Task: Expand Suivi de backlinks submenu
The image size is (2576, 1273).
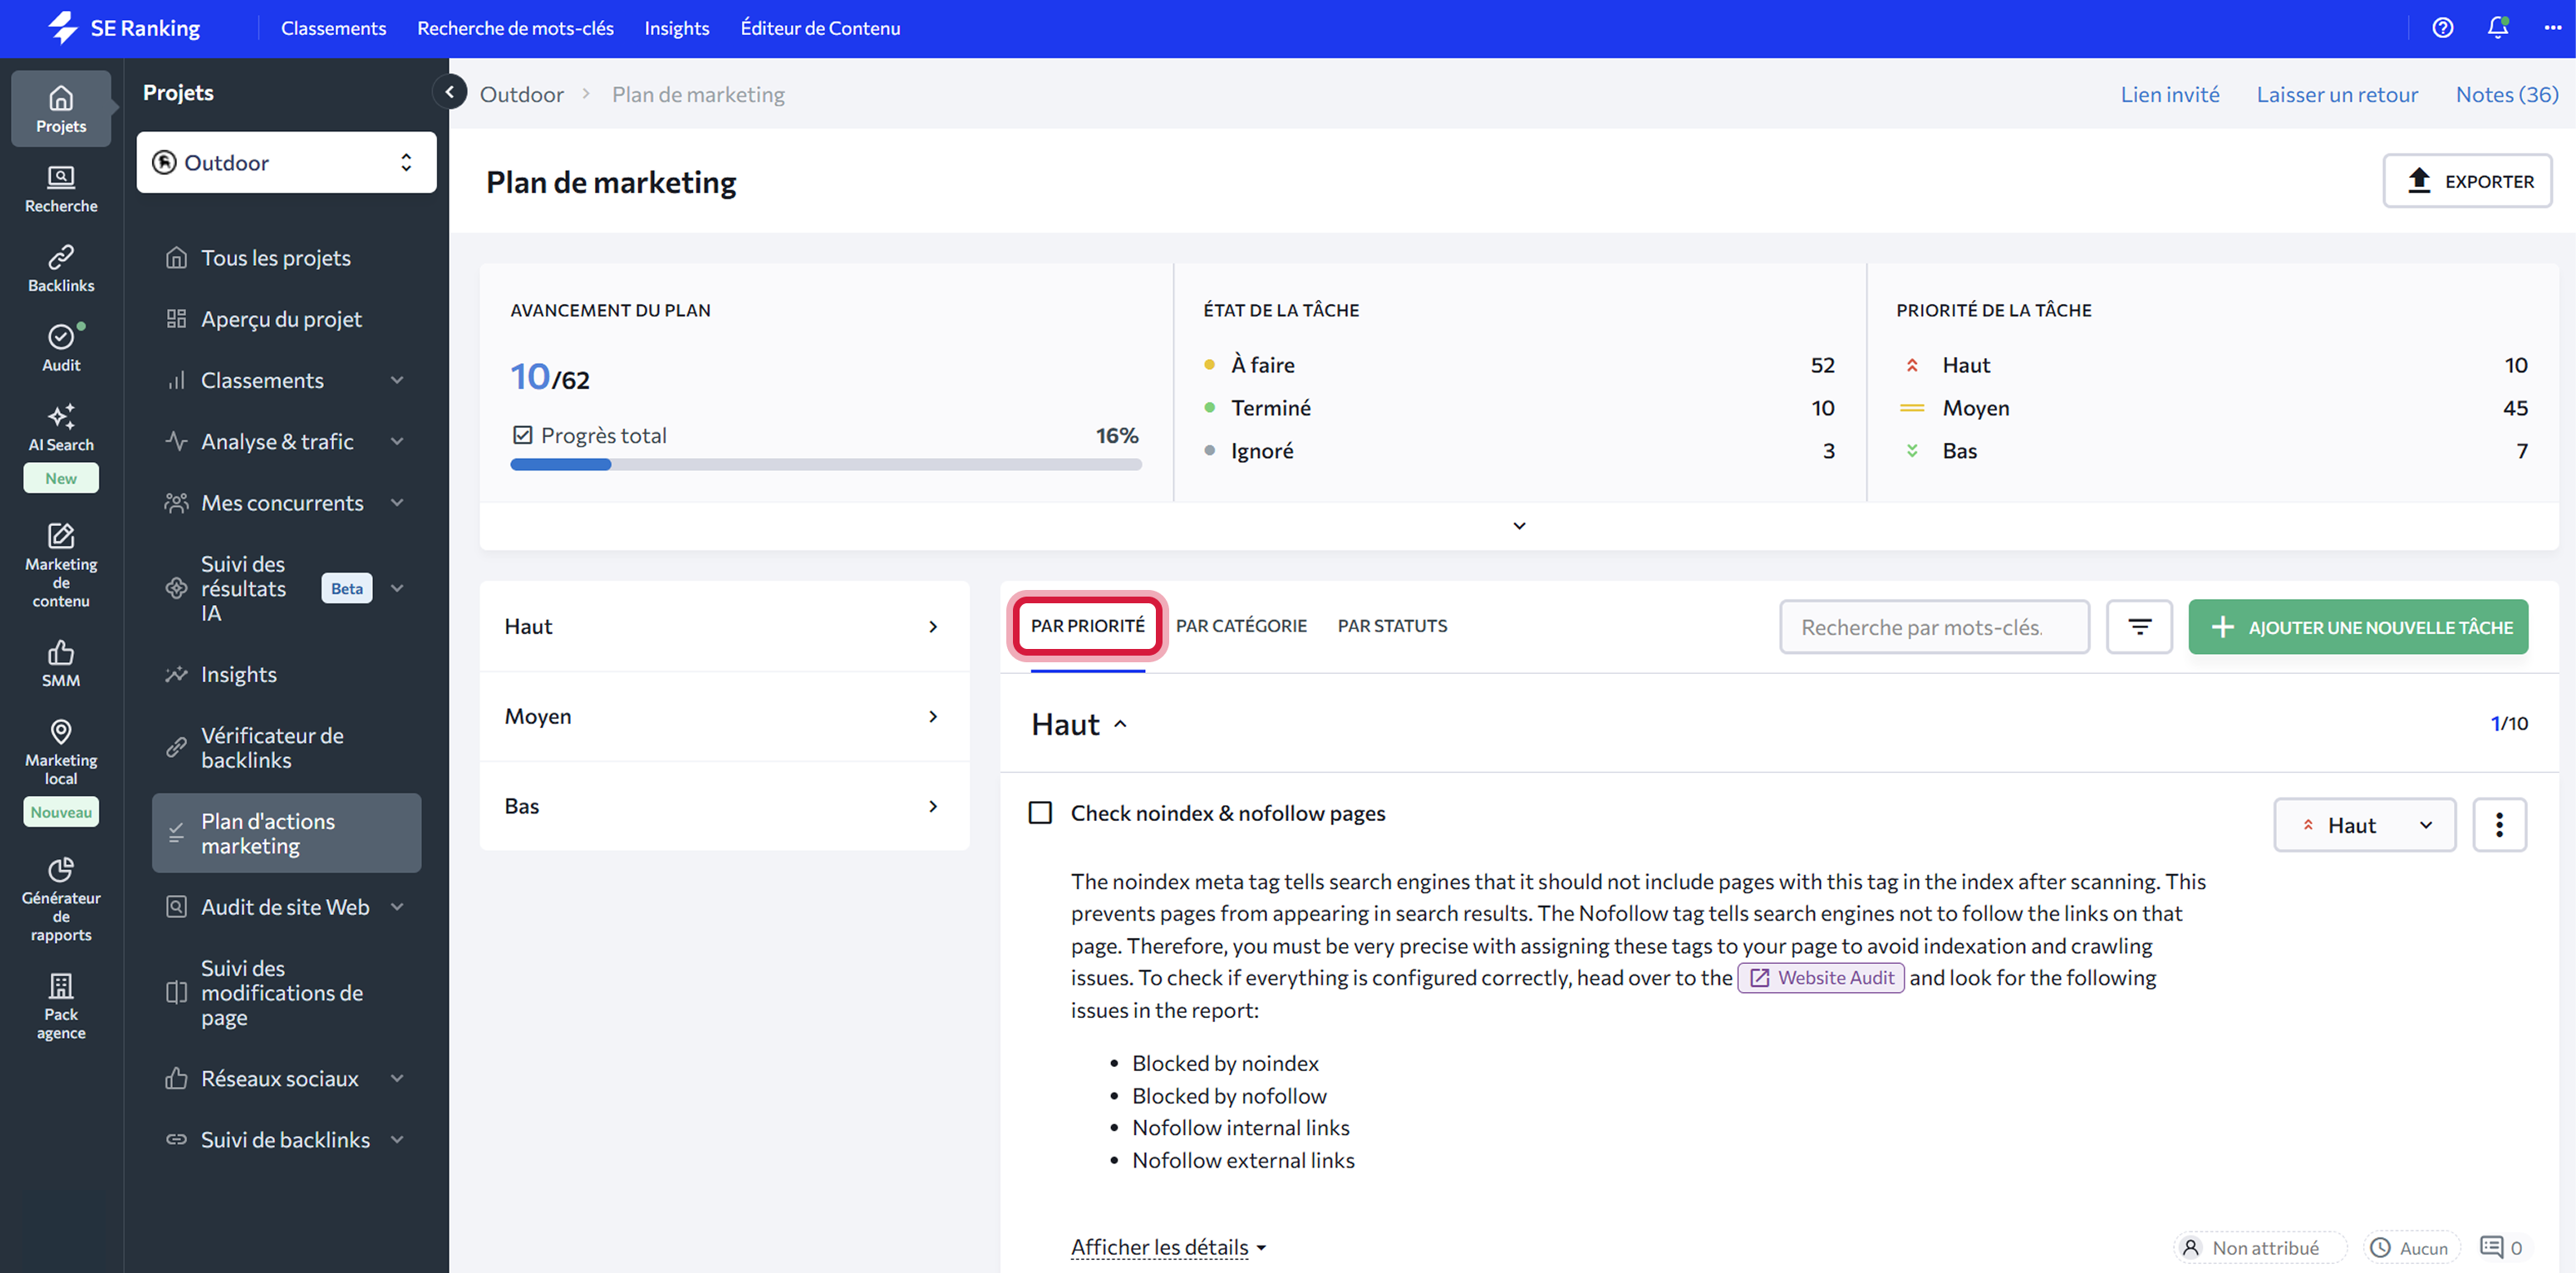Action: pos(397,1139)
